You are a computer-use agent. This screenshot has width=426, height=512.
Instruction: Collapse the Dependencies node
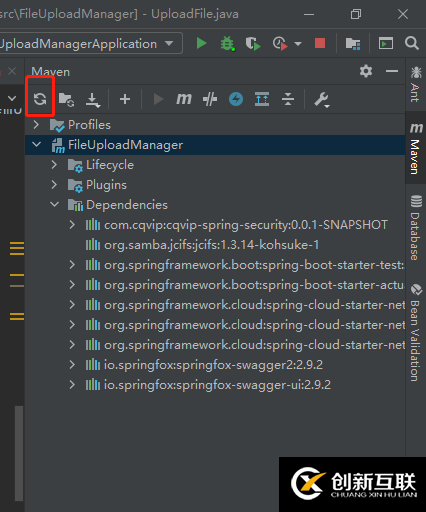click(54, 205)
